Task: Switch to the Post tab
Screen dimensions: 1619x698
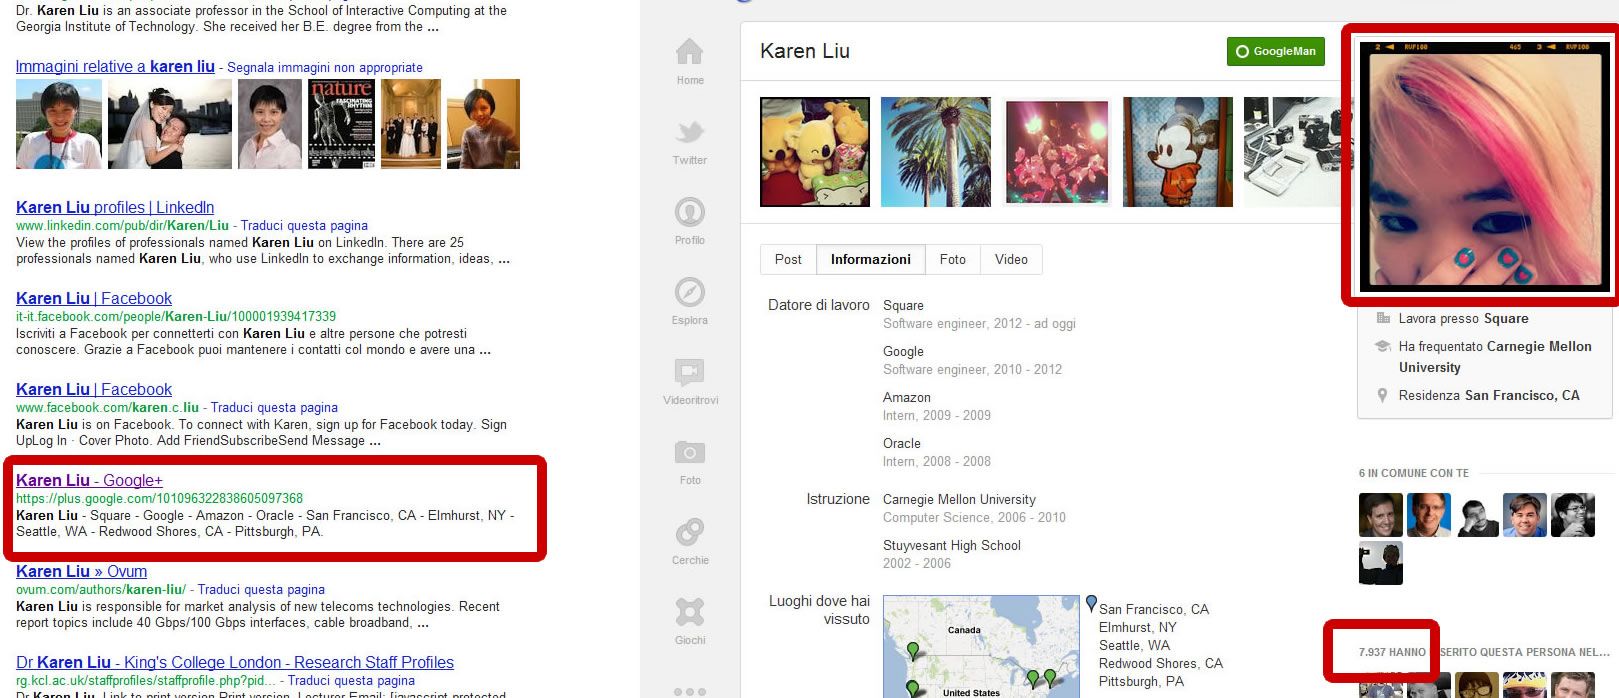Action: [788, 259]
